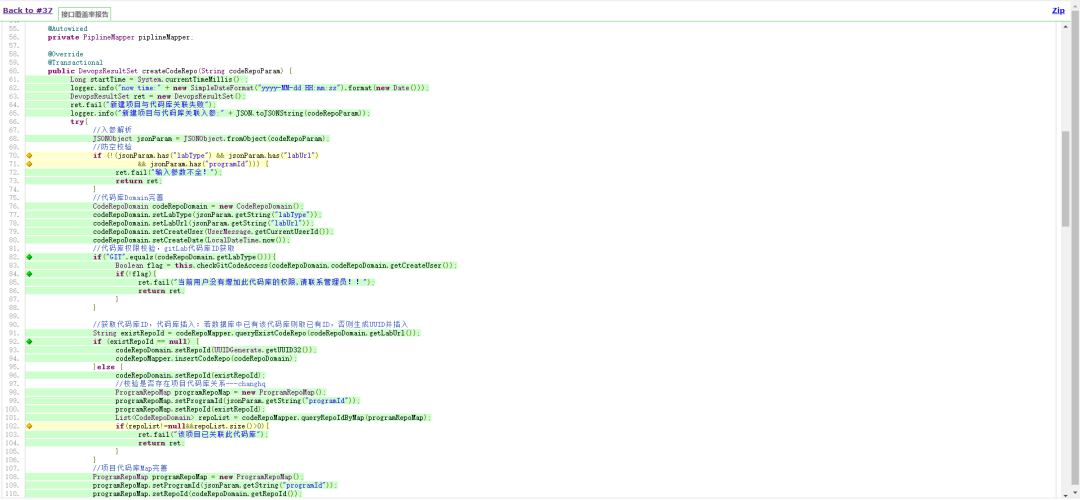The height and width of the screenshot is (500, 1080).
Task: Click 'codeRepoMapper.insertCodeRepo(codeRepoDomain)' line
Action: click(205, 358)
